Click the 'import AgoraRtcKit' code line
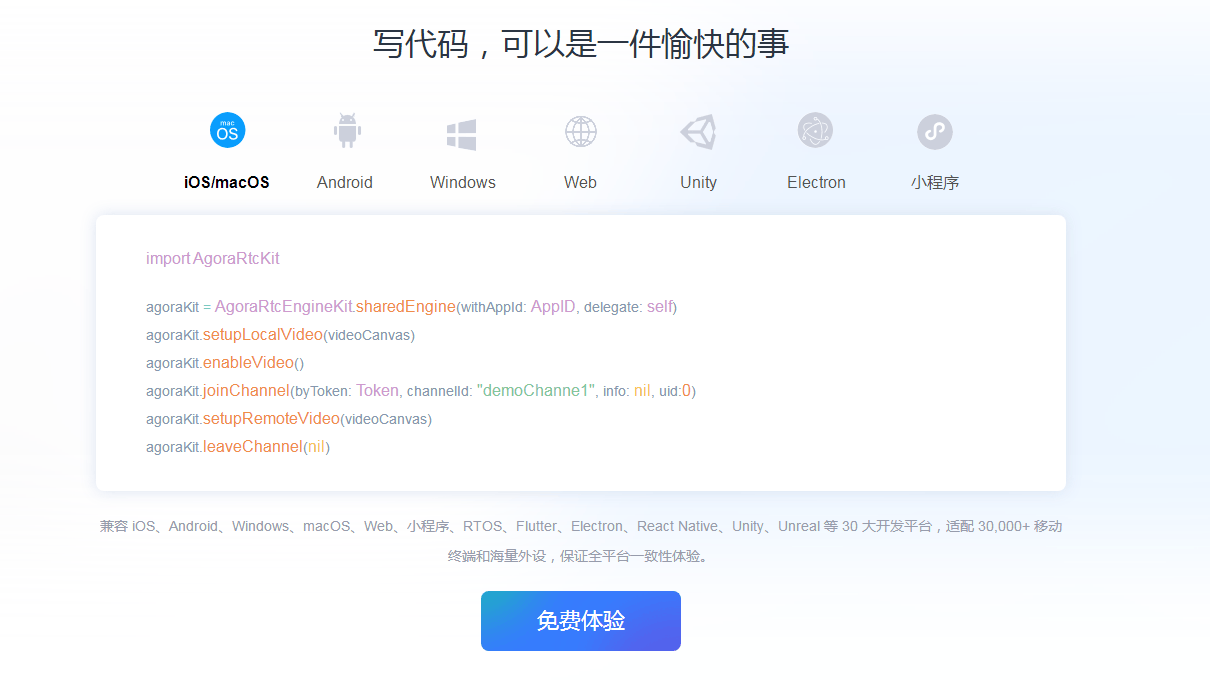Image resolution: width=1210 pixels, height=680 pixels. tap(213, 258)
